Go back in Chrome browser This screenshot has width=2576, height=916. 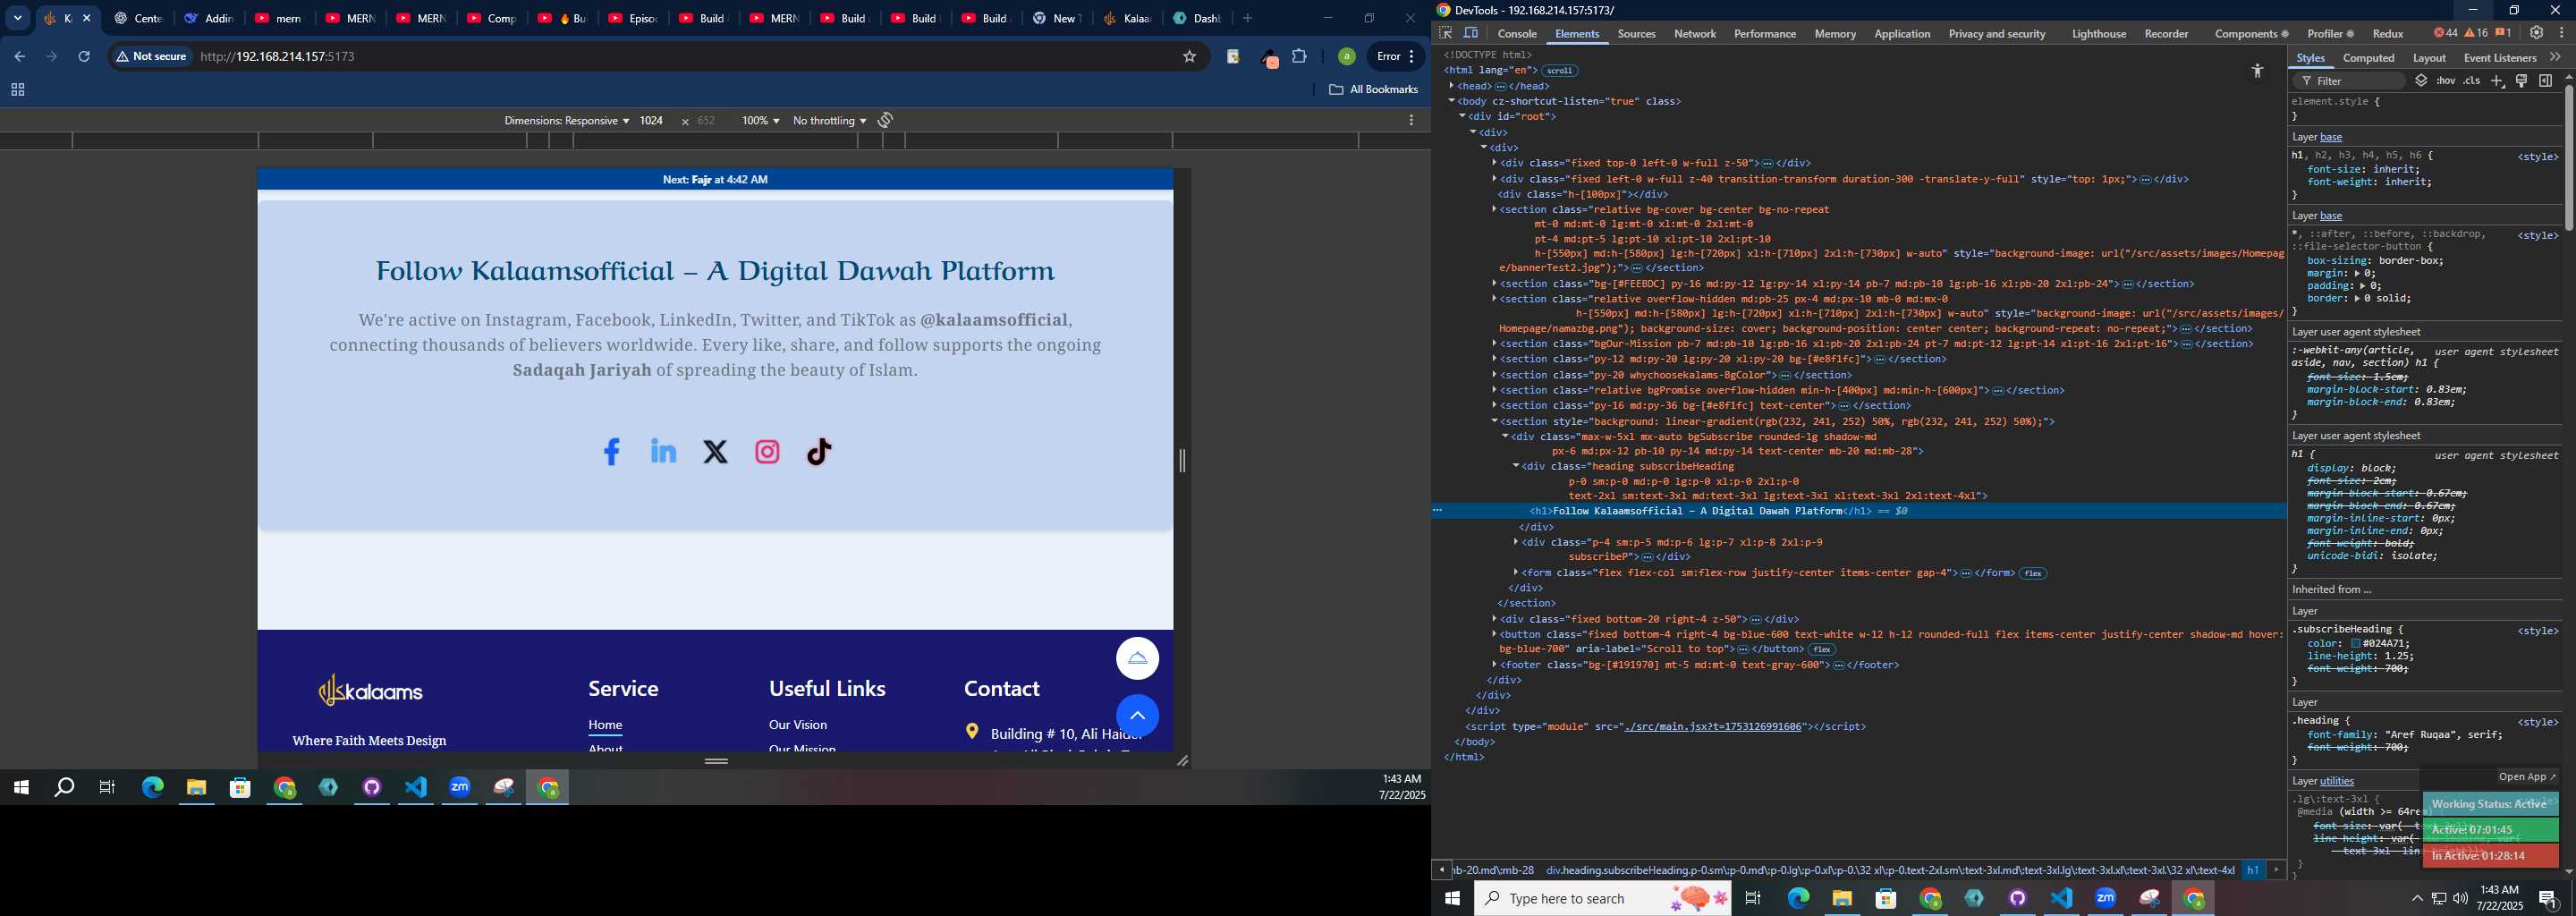(19, 57)
